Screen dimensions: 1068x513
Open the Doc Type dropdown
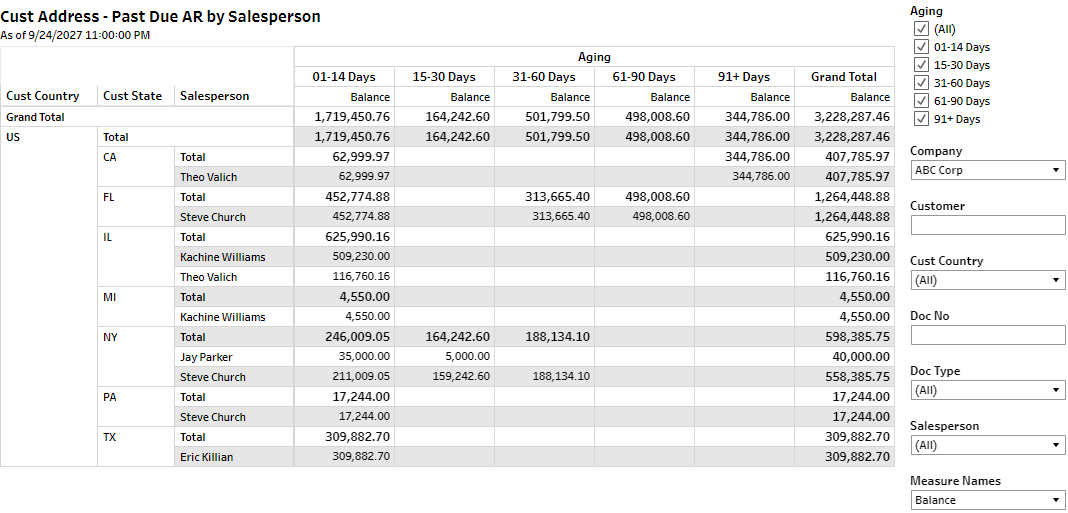(x=987, y=390)
